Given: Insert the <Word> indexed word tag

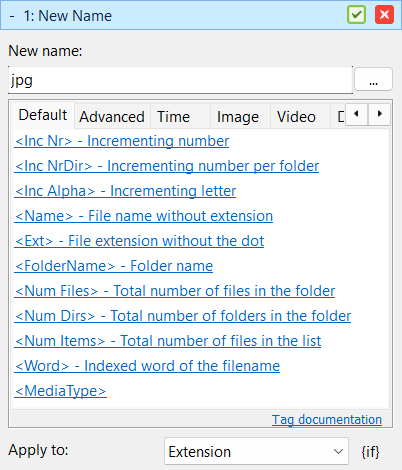Looking at the screenshot, I should (147, 366).
